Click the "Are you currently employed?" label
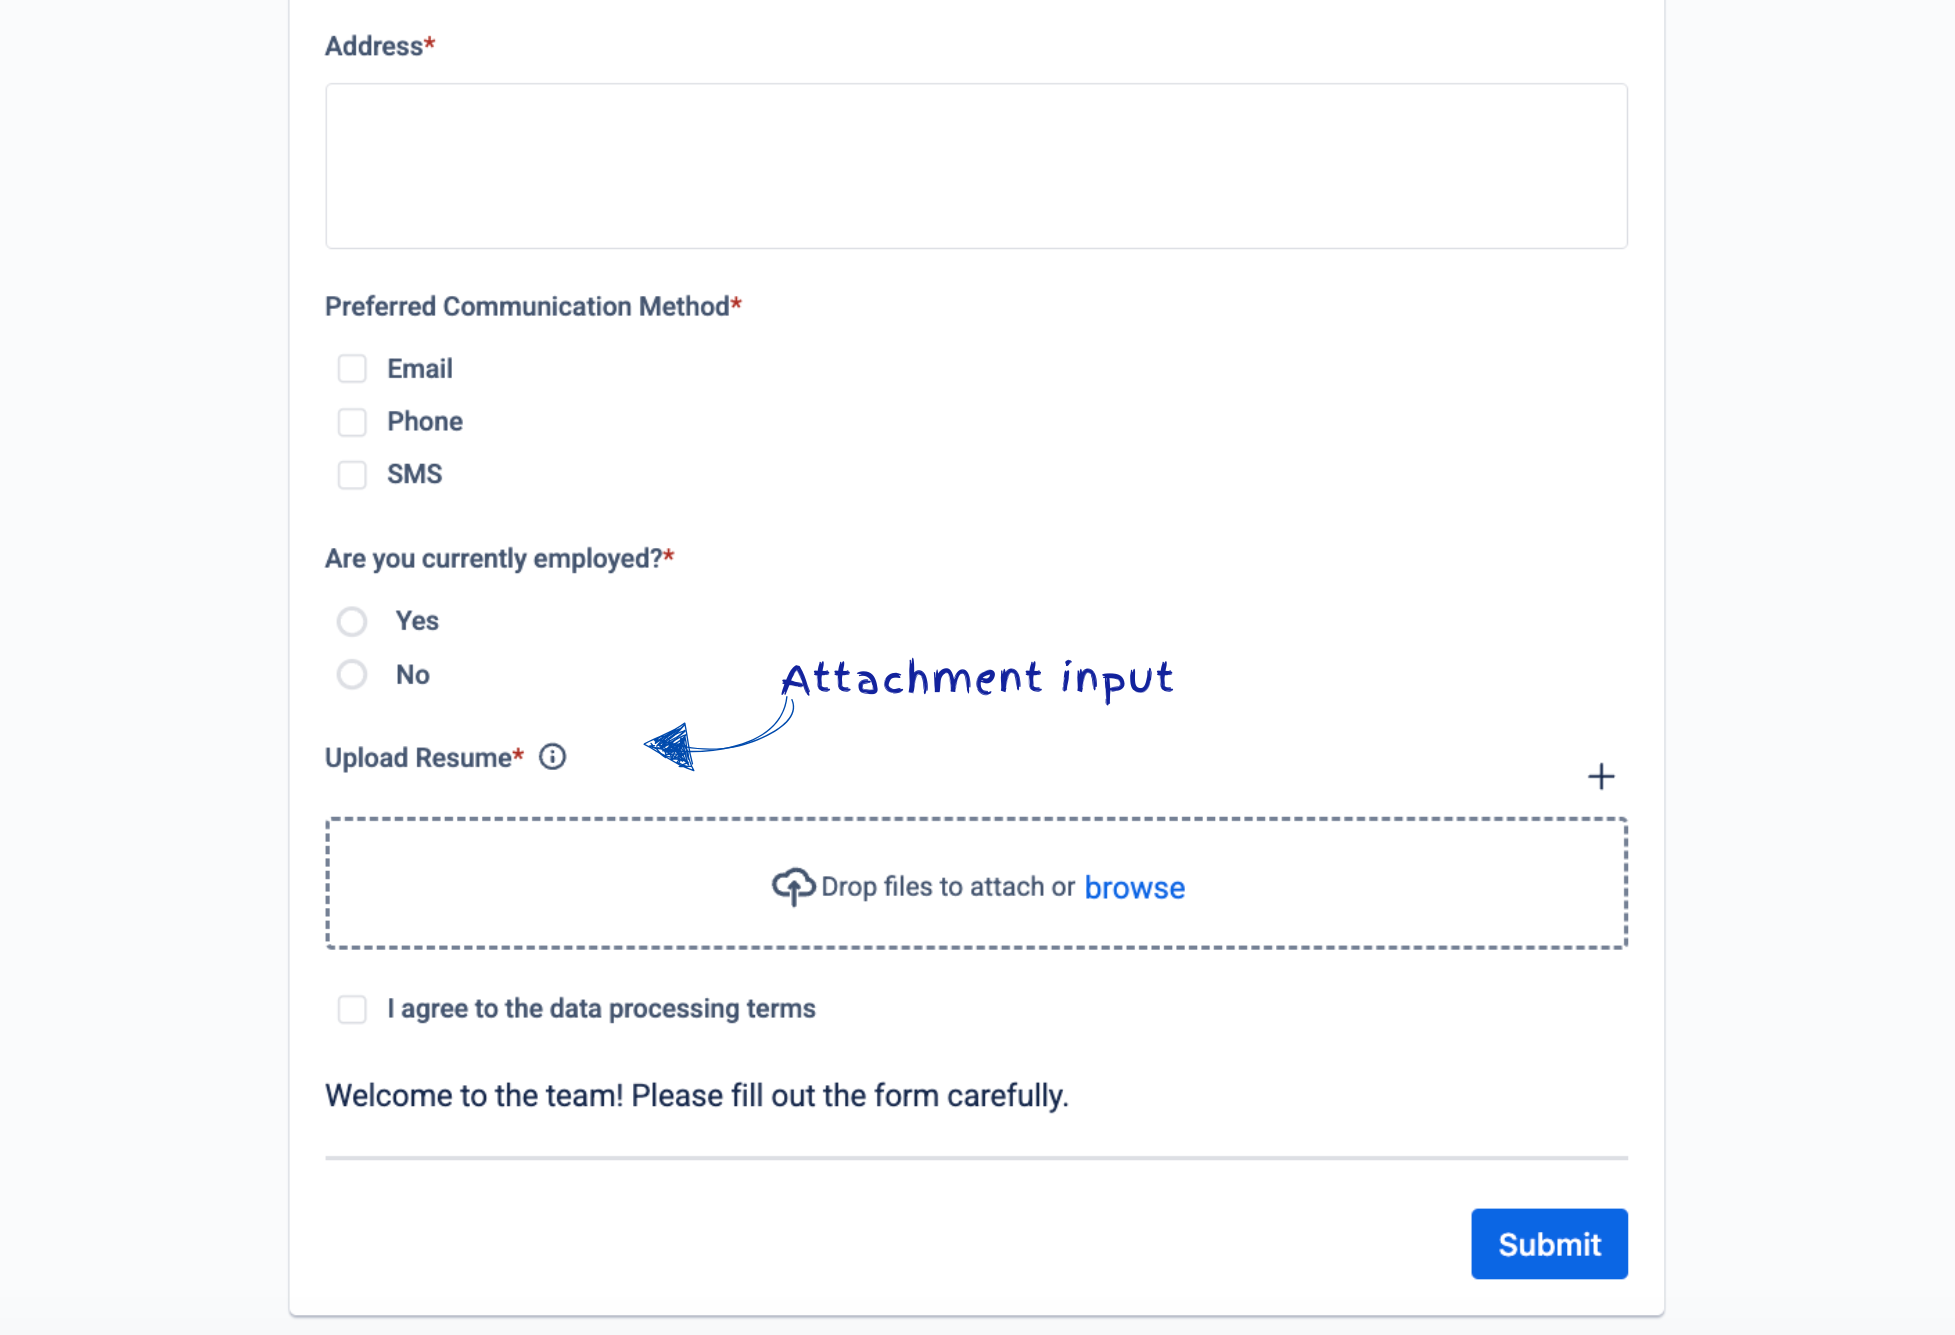The height and width of the screenshot is (1335, 1955). (x=493, y=559)
